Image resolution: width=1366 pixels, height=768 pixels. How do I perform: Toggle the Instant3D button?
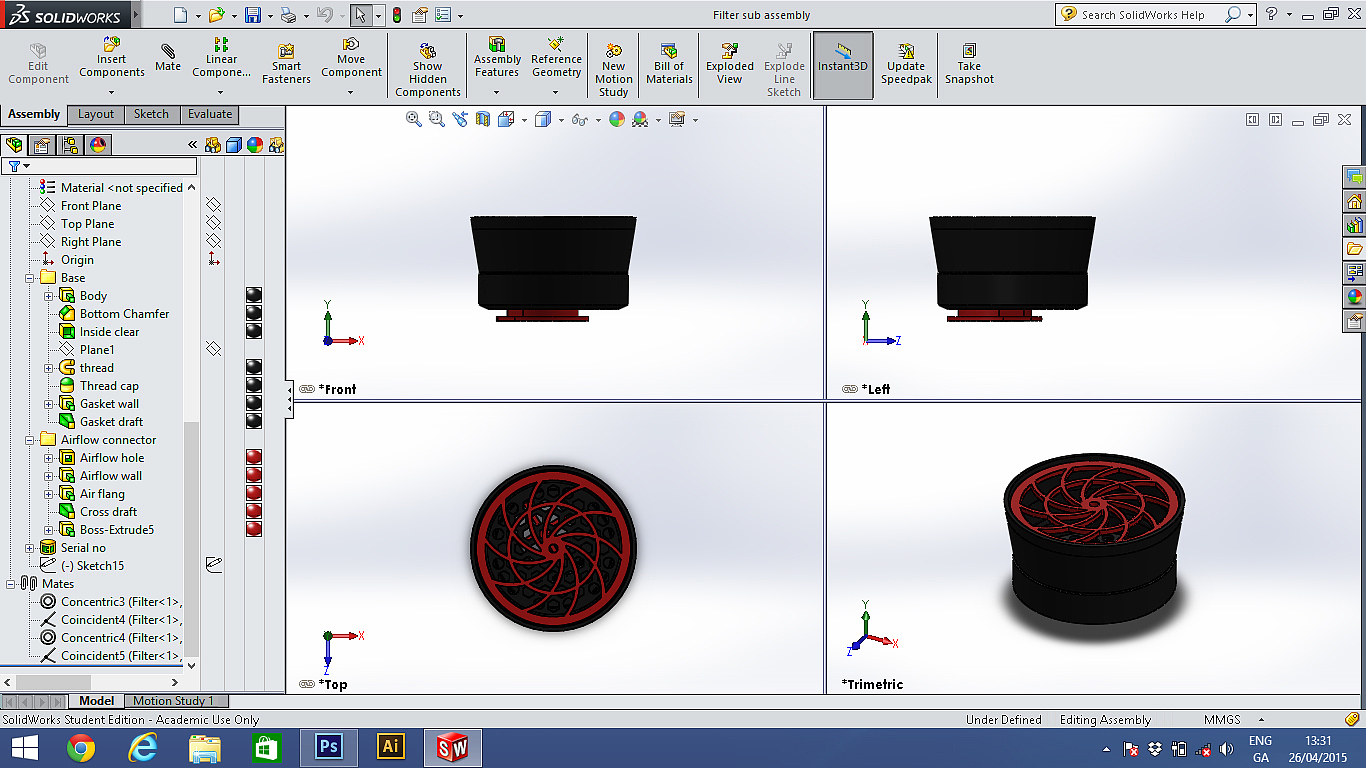pyautogui.click(x=843, y=53)
